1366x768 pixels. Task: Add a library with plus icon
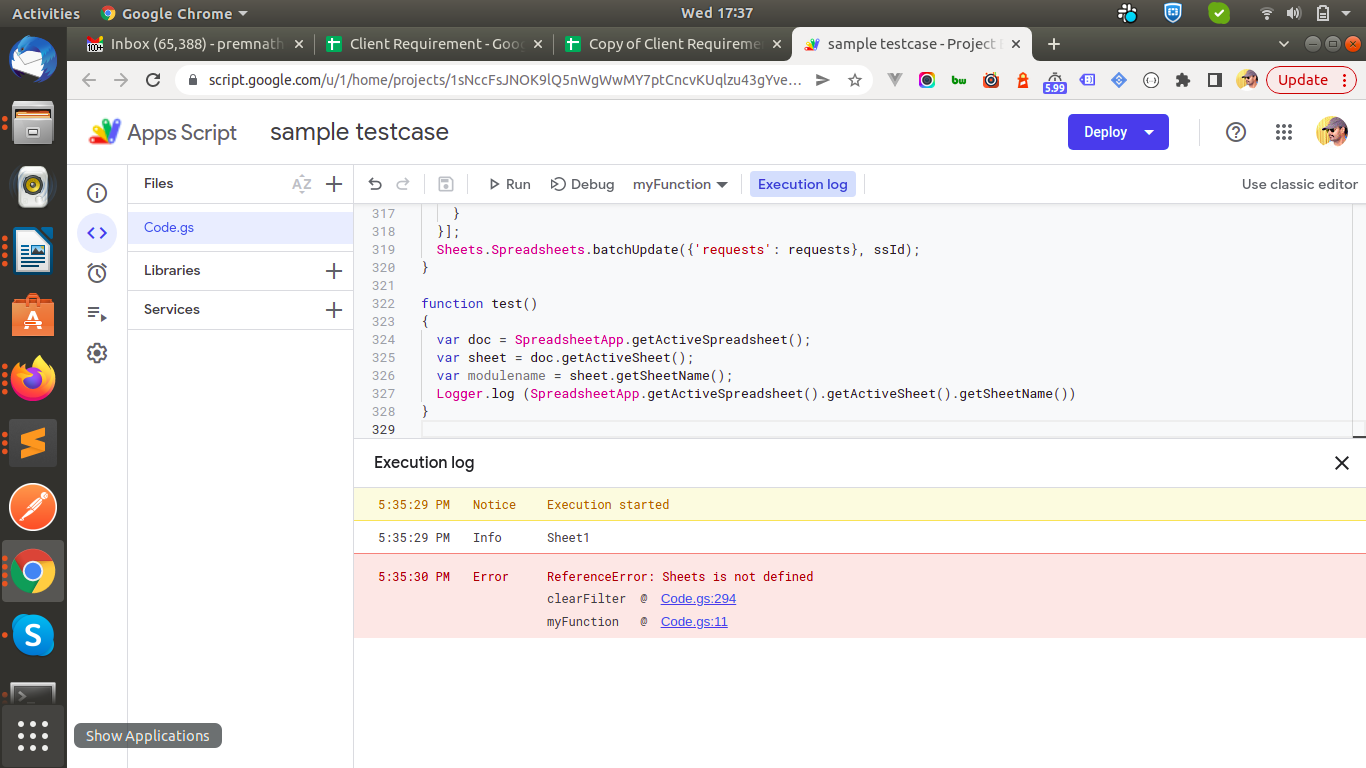point(334,271)
